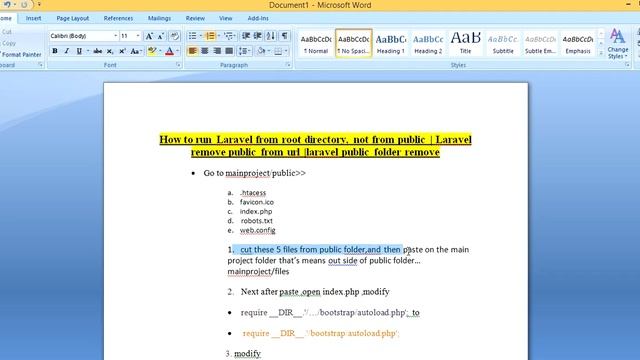Justify the text
Screen dimensions: 640x360
[229, 51]
